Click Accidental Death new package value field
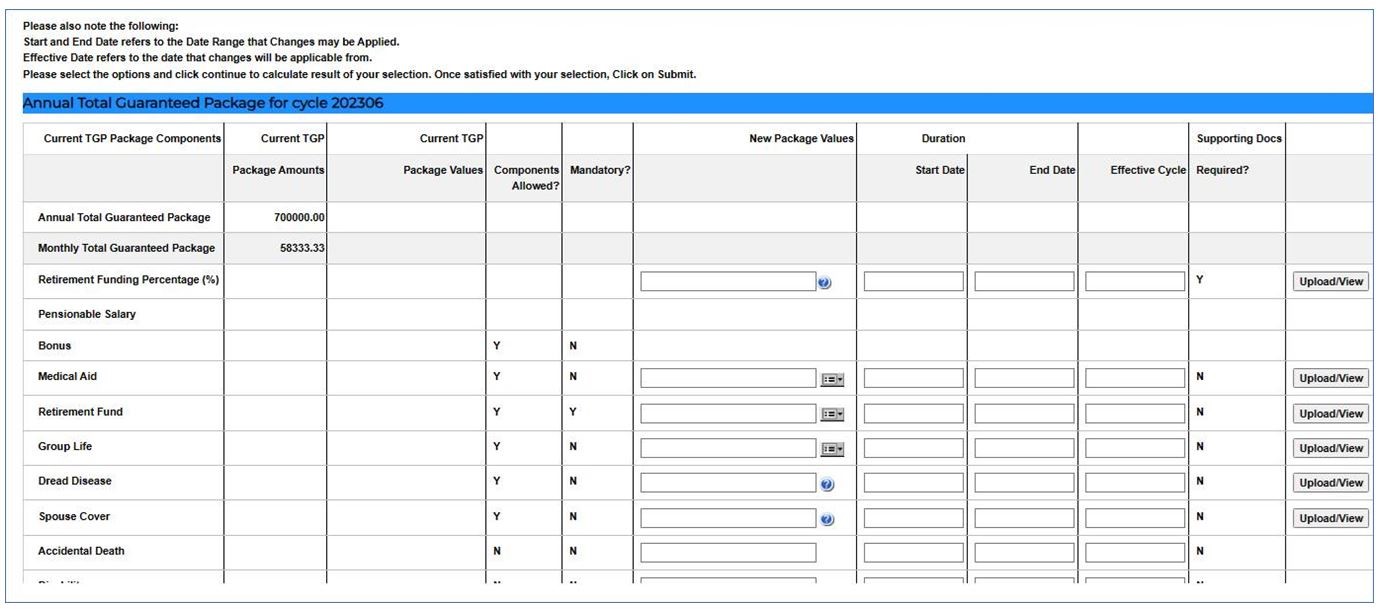 (728, 553)
